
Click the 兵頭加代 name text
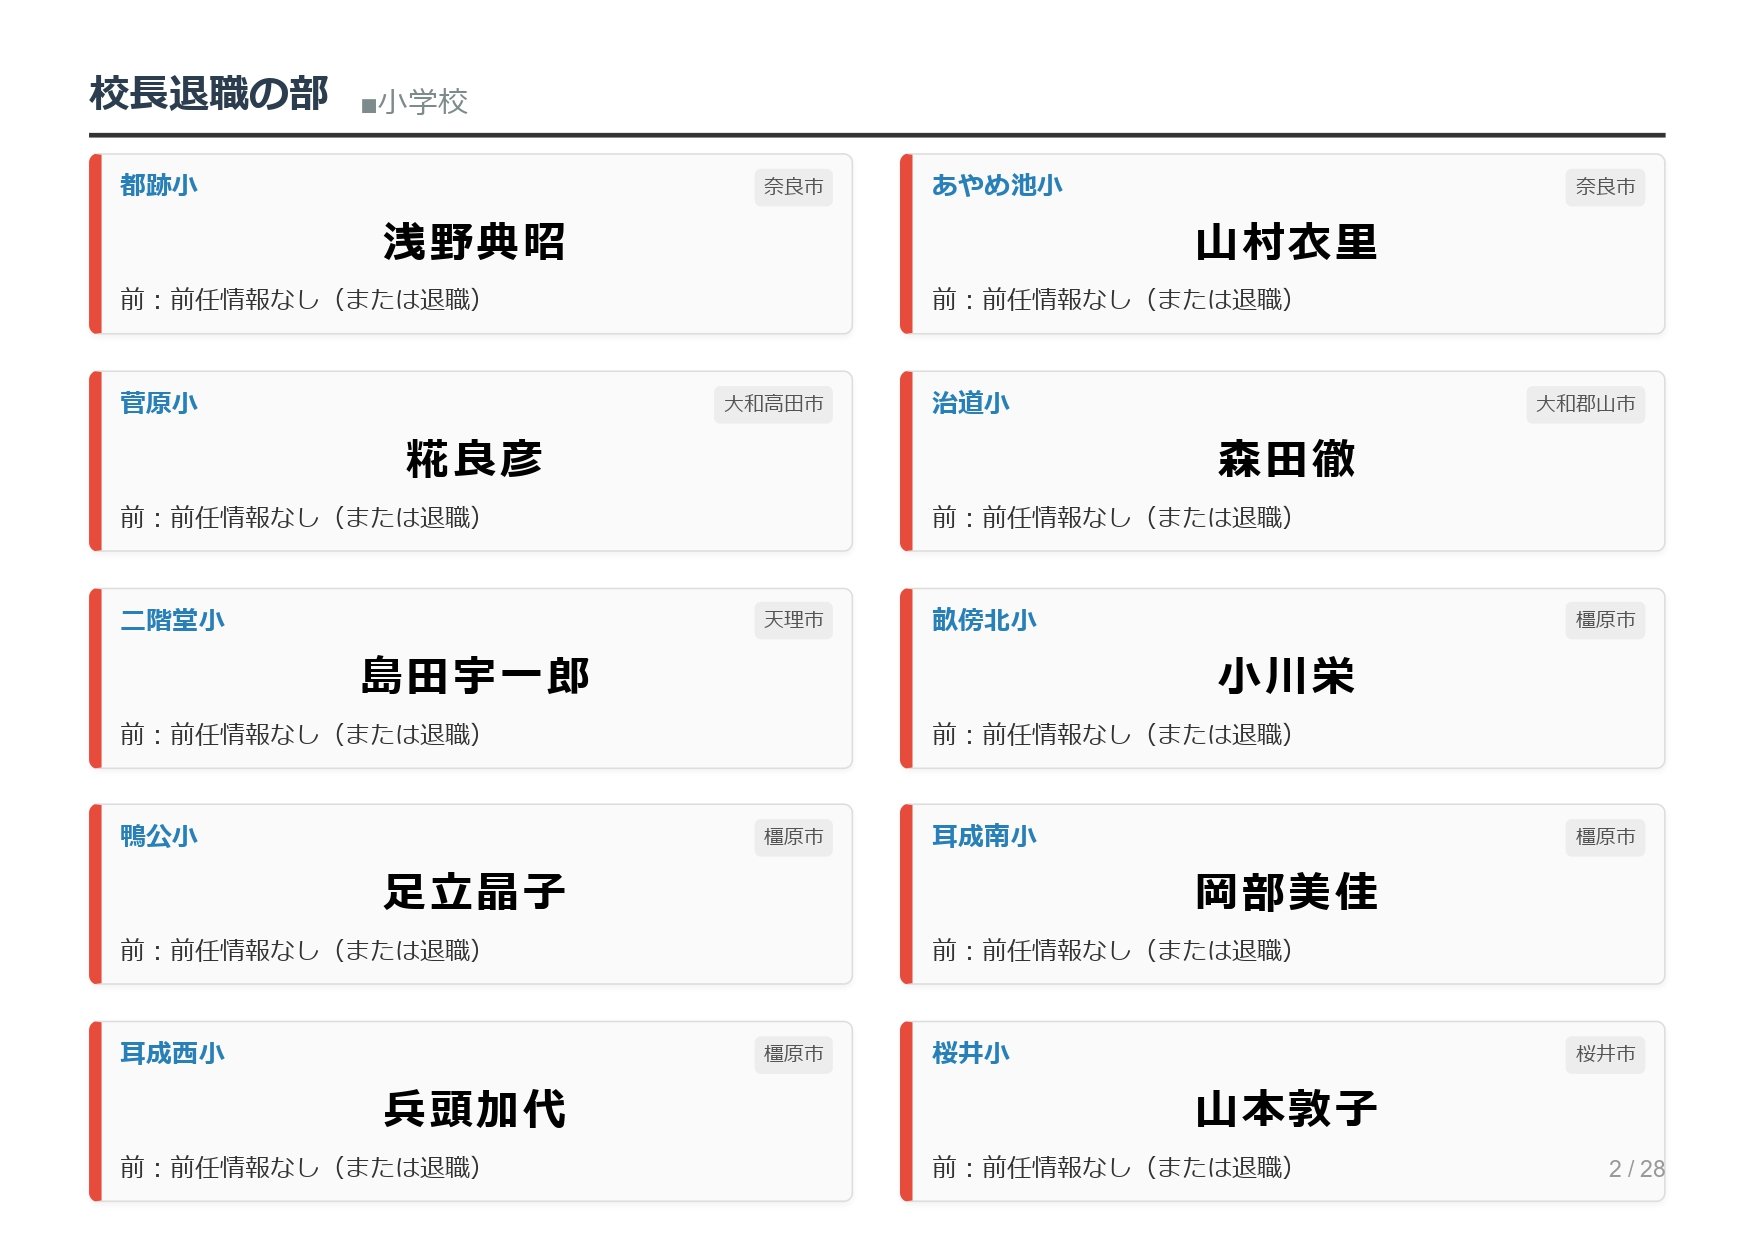pos(474,1110)
